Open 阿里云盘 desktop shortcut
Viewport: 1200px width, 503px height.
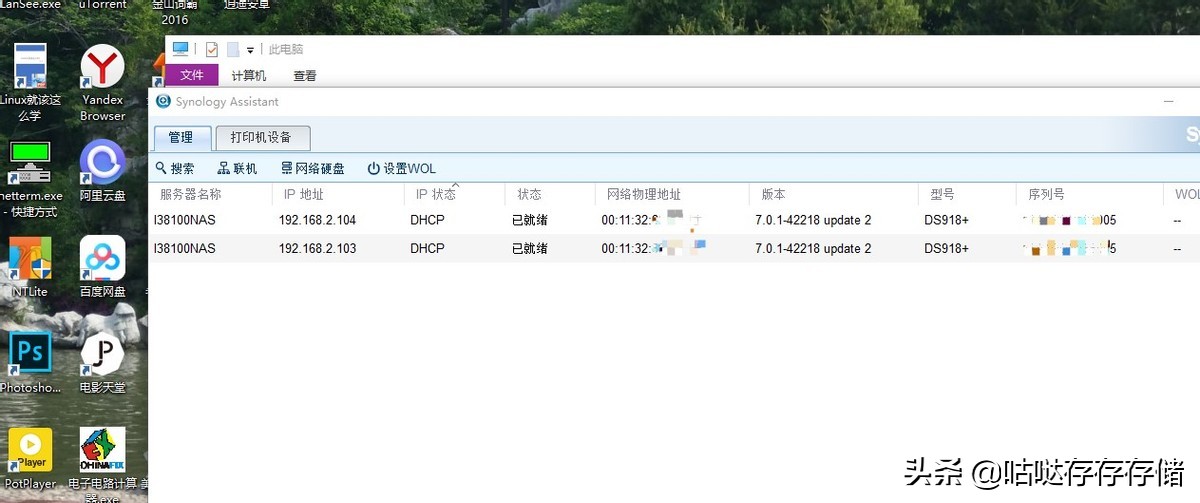[x=102, y=170]
